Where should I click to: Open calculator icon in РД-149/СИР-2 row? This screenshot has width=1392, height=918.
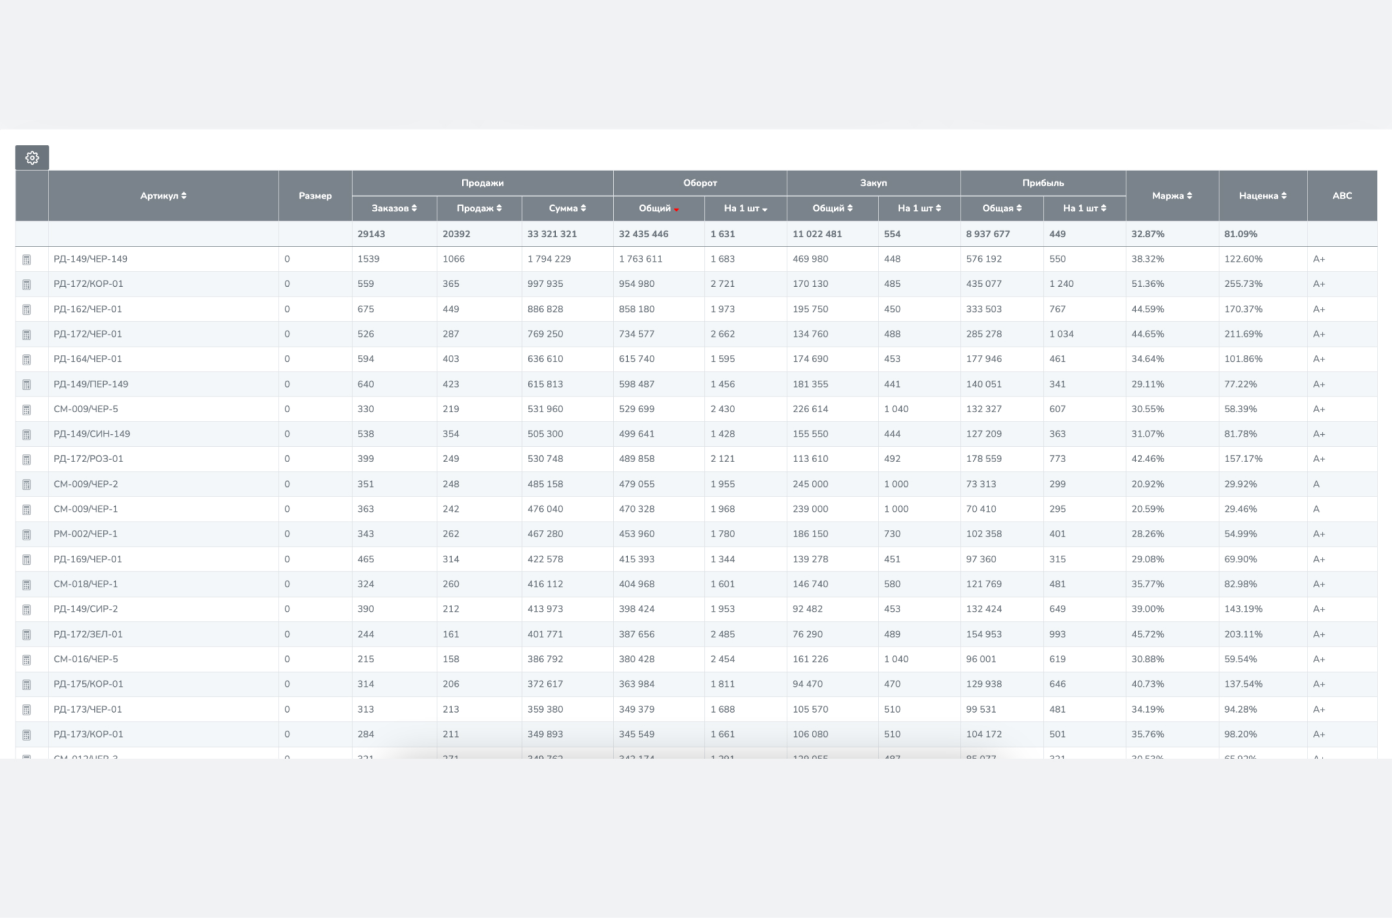point(27,610)
